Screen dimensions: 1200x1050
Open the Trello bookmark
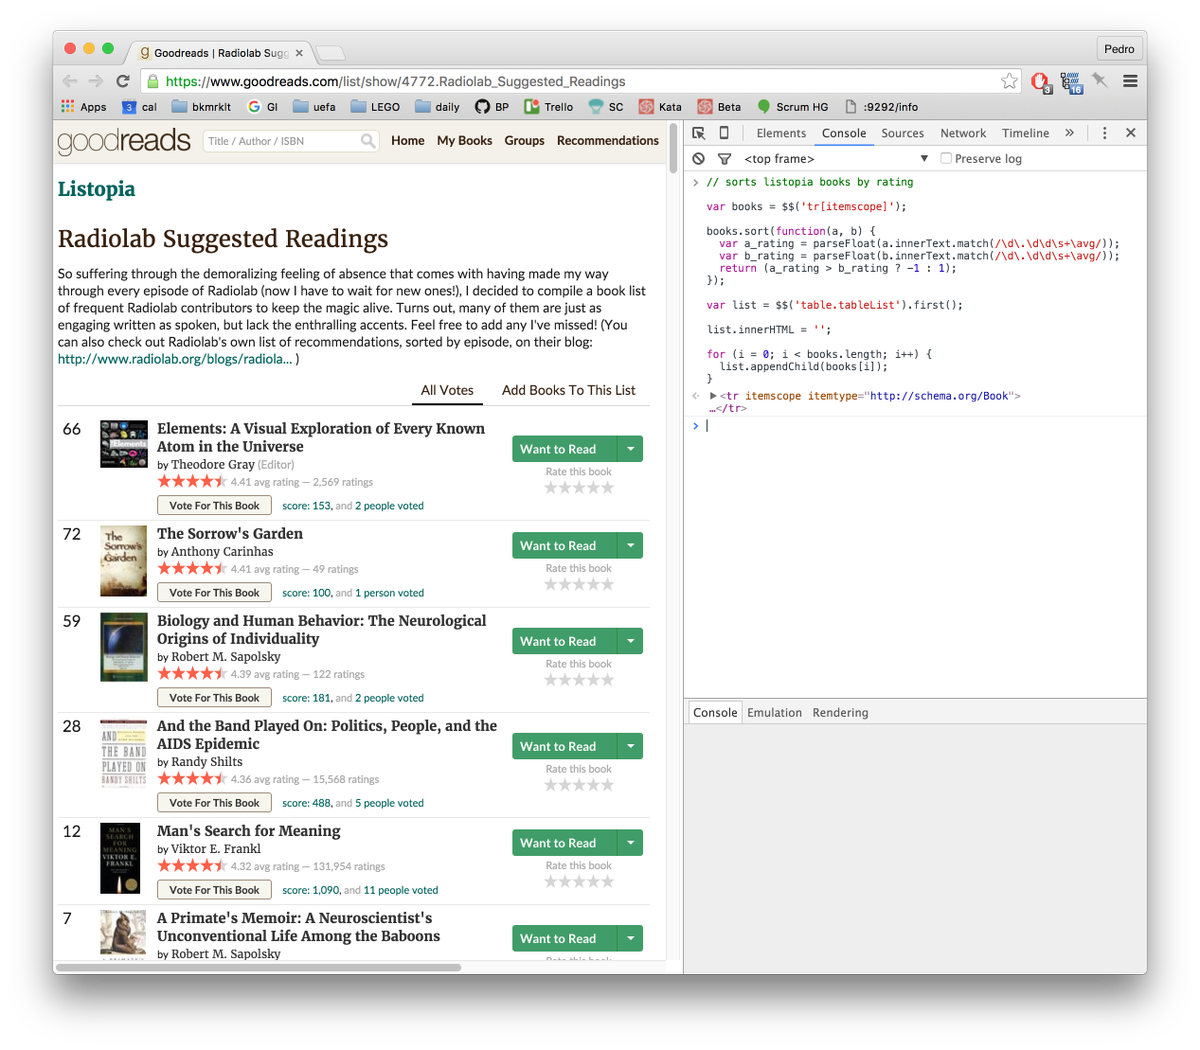coord(549,107)
